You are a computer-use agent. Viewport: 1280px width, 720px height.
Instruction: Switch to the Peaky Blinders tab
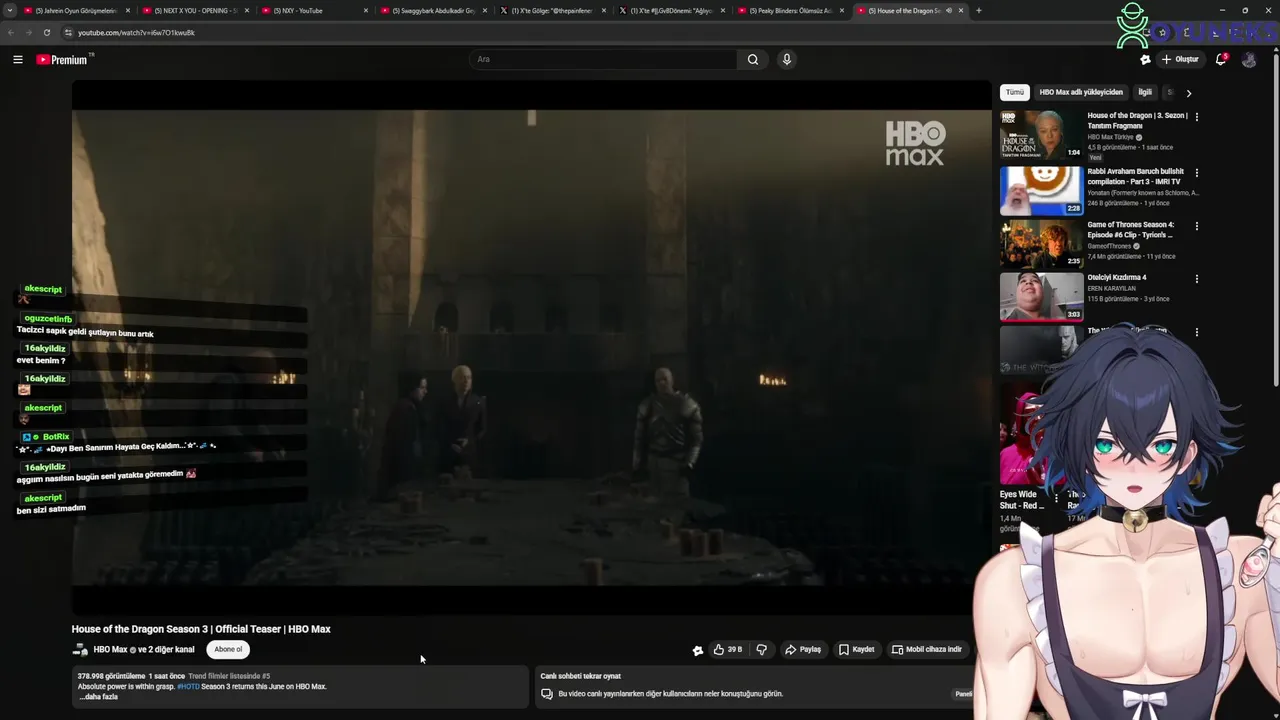tap(790, 11)
